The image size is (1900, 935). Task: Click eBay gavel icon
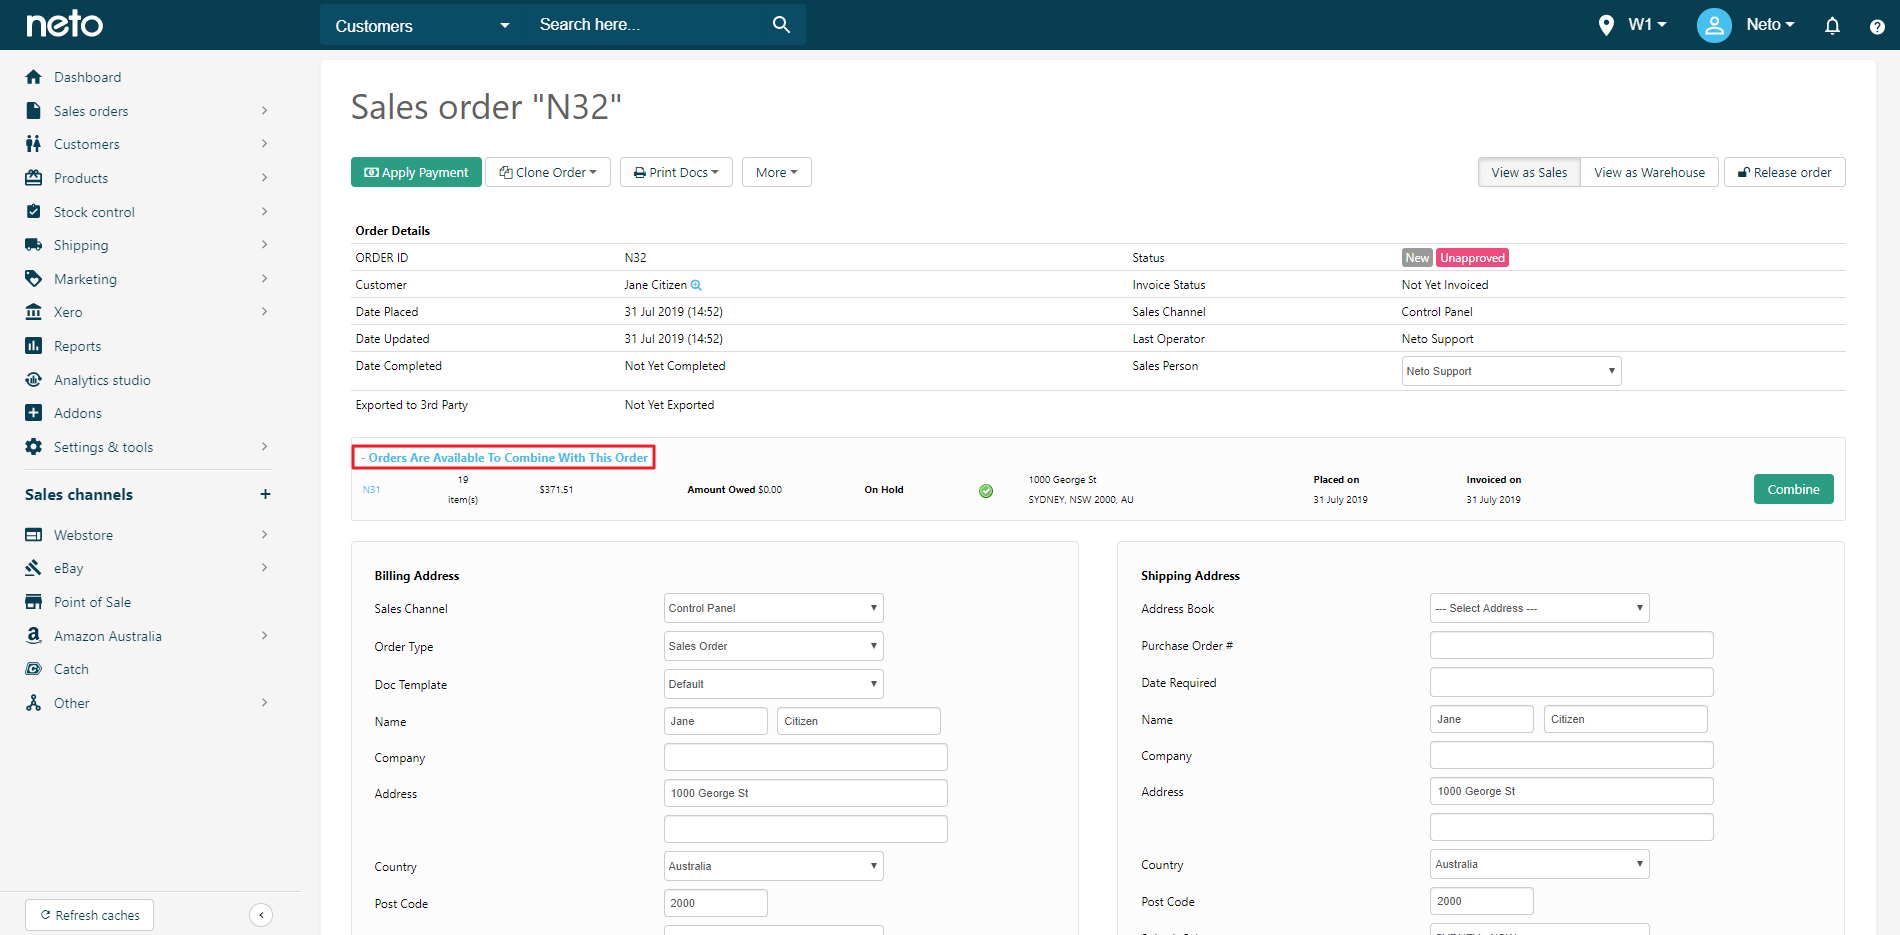coord(34,568)
